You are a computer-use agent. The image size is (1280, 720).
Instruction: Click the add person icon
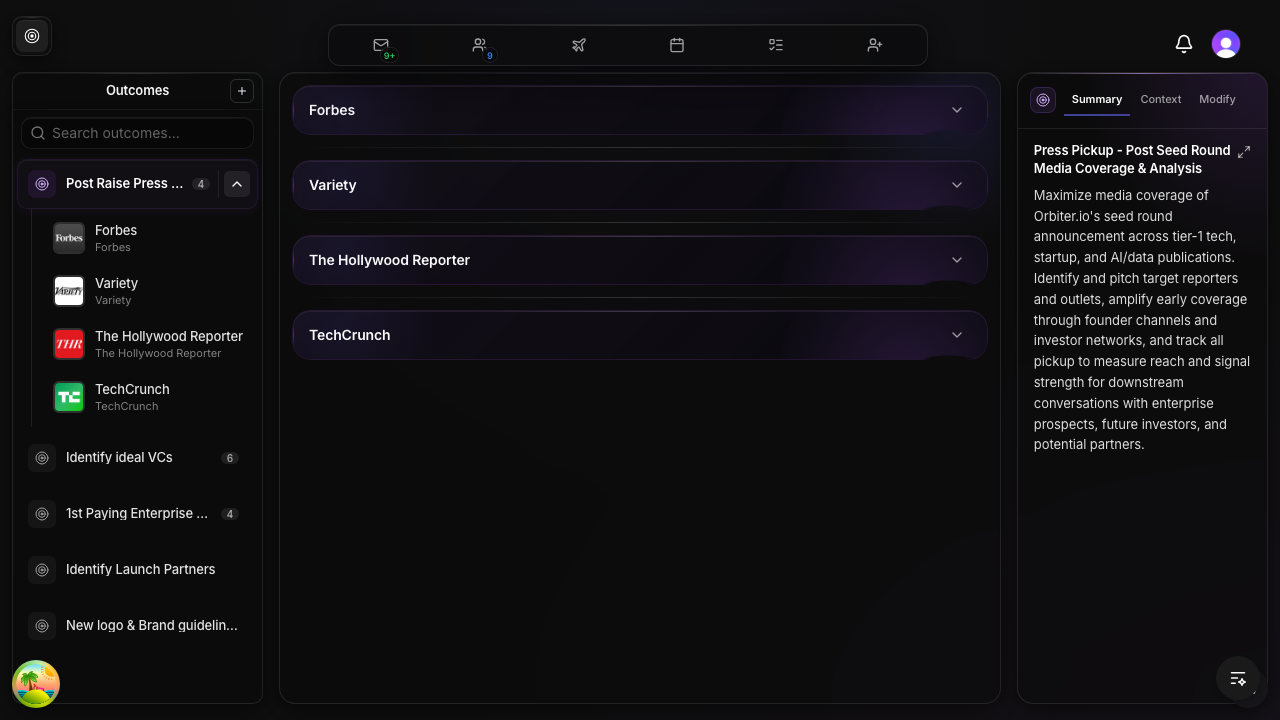click(x=874, y=45)
